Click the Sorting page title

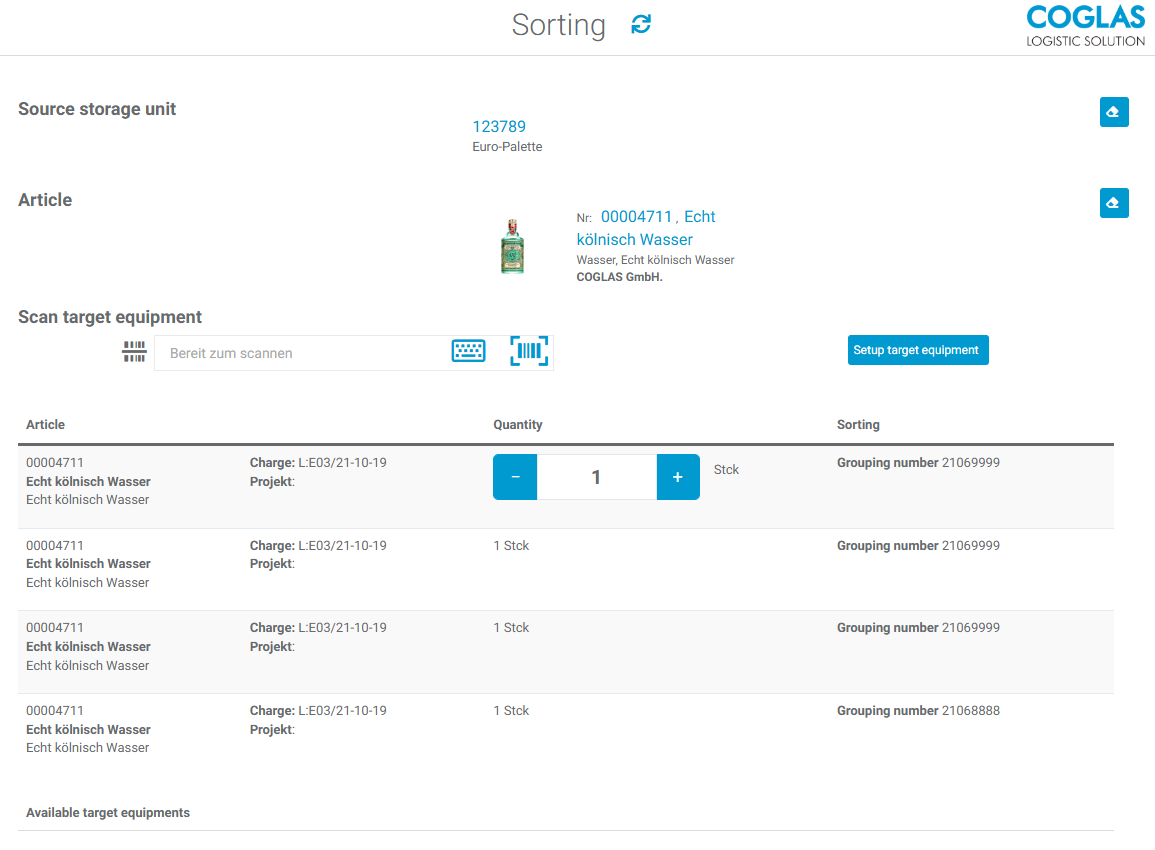[558, 25]
